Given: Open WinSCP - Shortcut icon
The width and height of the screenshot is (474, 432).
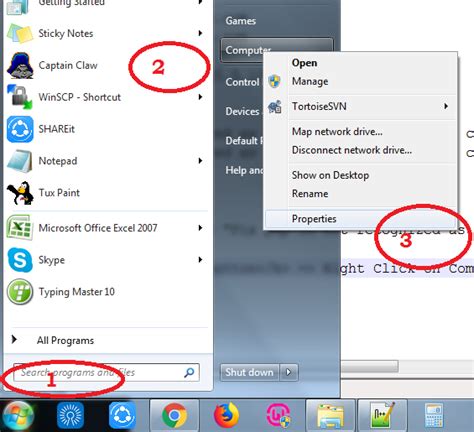Looking at the screenshot, I should click(x=20, y=97).
